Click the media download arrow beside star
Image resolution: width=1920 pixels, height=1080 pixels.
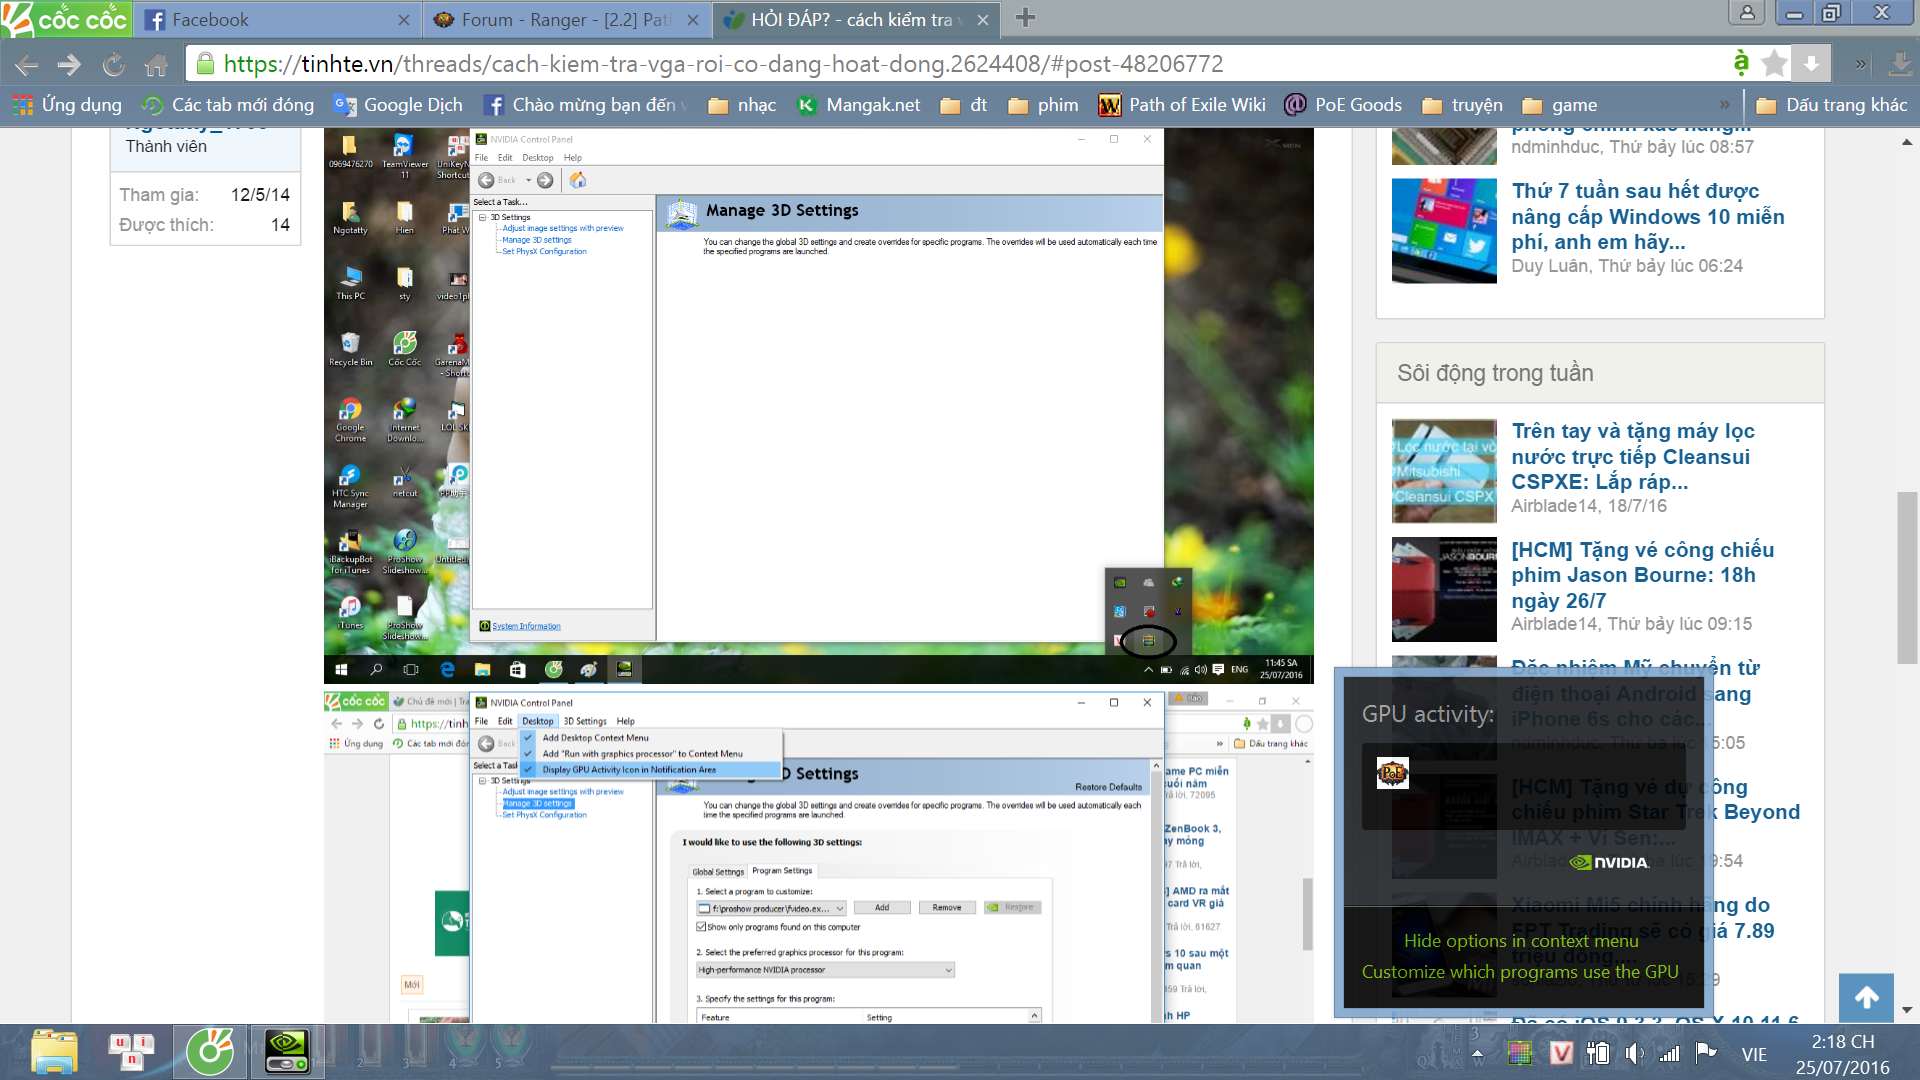[1811, 64]
